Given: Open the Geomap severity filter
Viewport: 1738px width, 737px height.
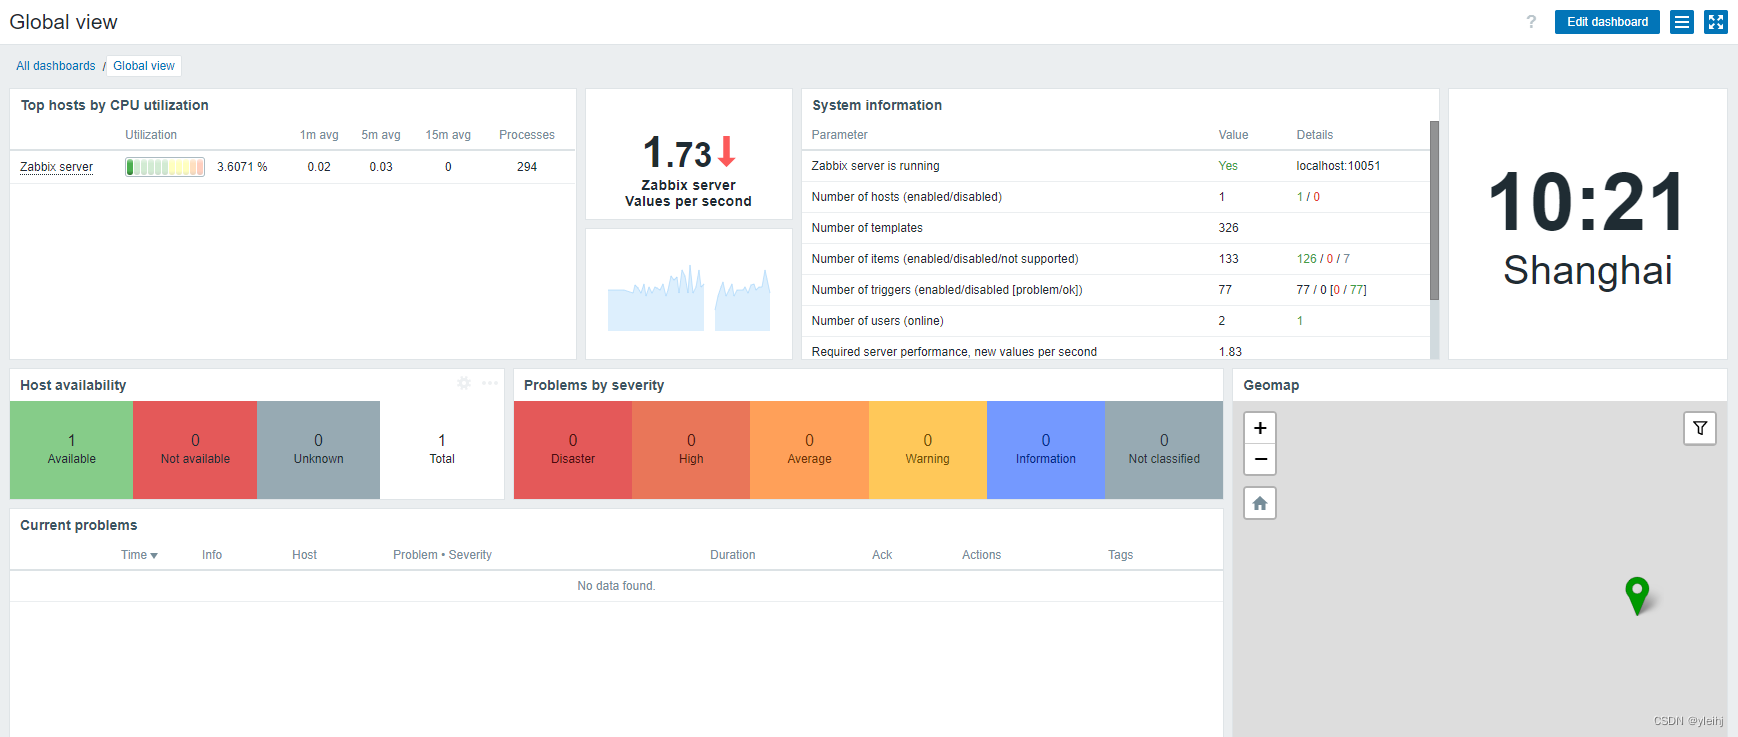Looking at the screenshot, I should [1700, 428].
